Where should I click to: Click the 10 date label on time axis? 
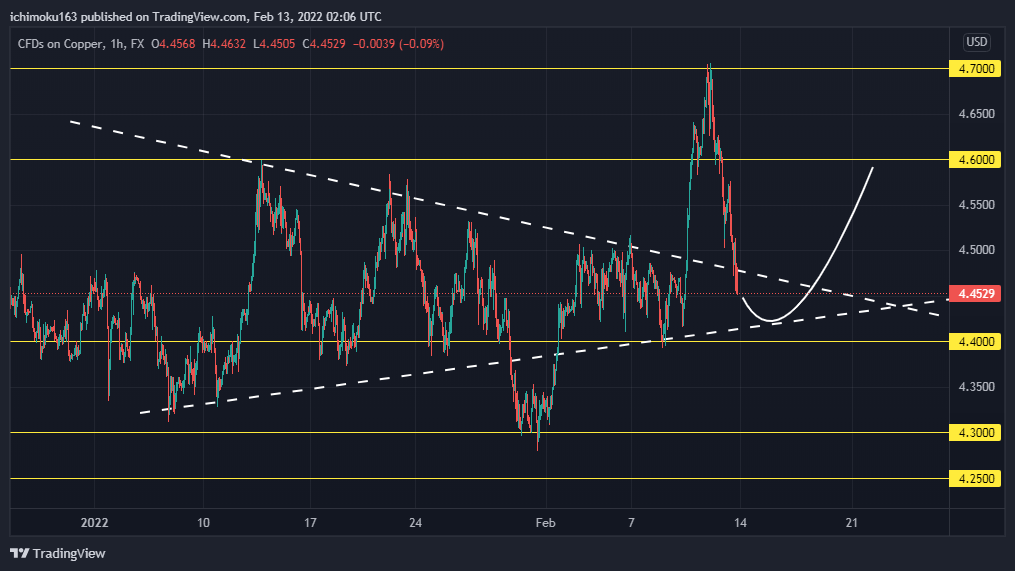pos(203,522)
